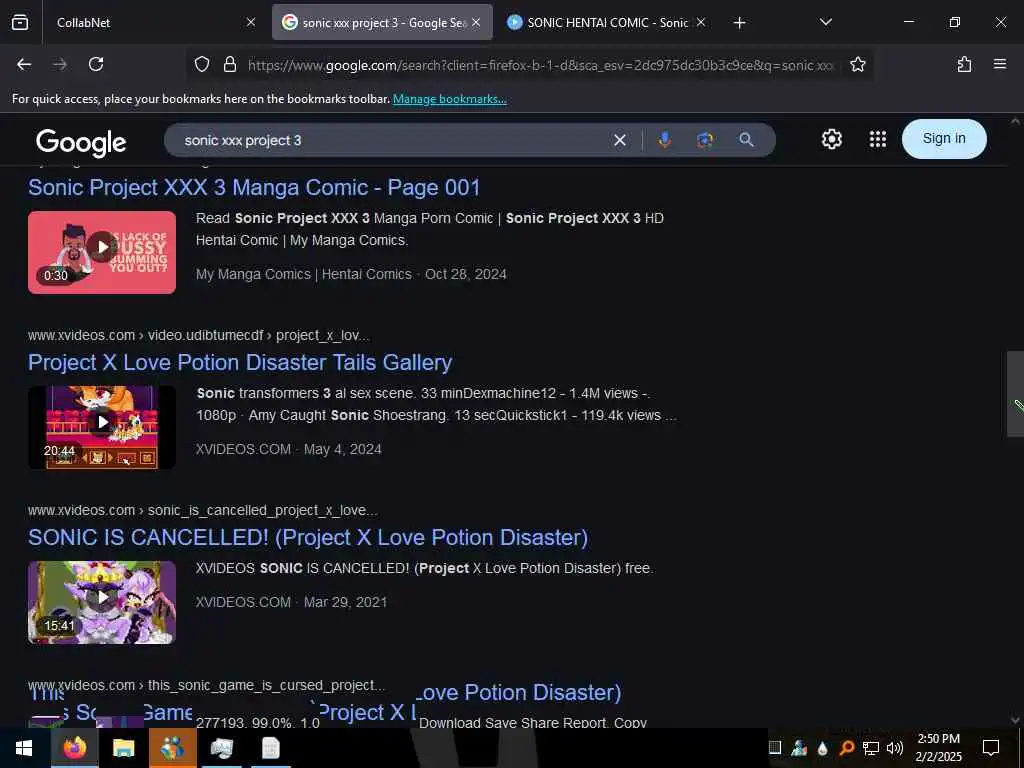
Task: Focus the Firefox address bar
Action: (x=541, y=65)
